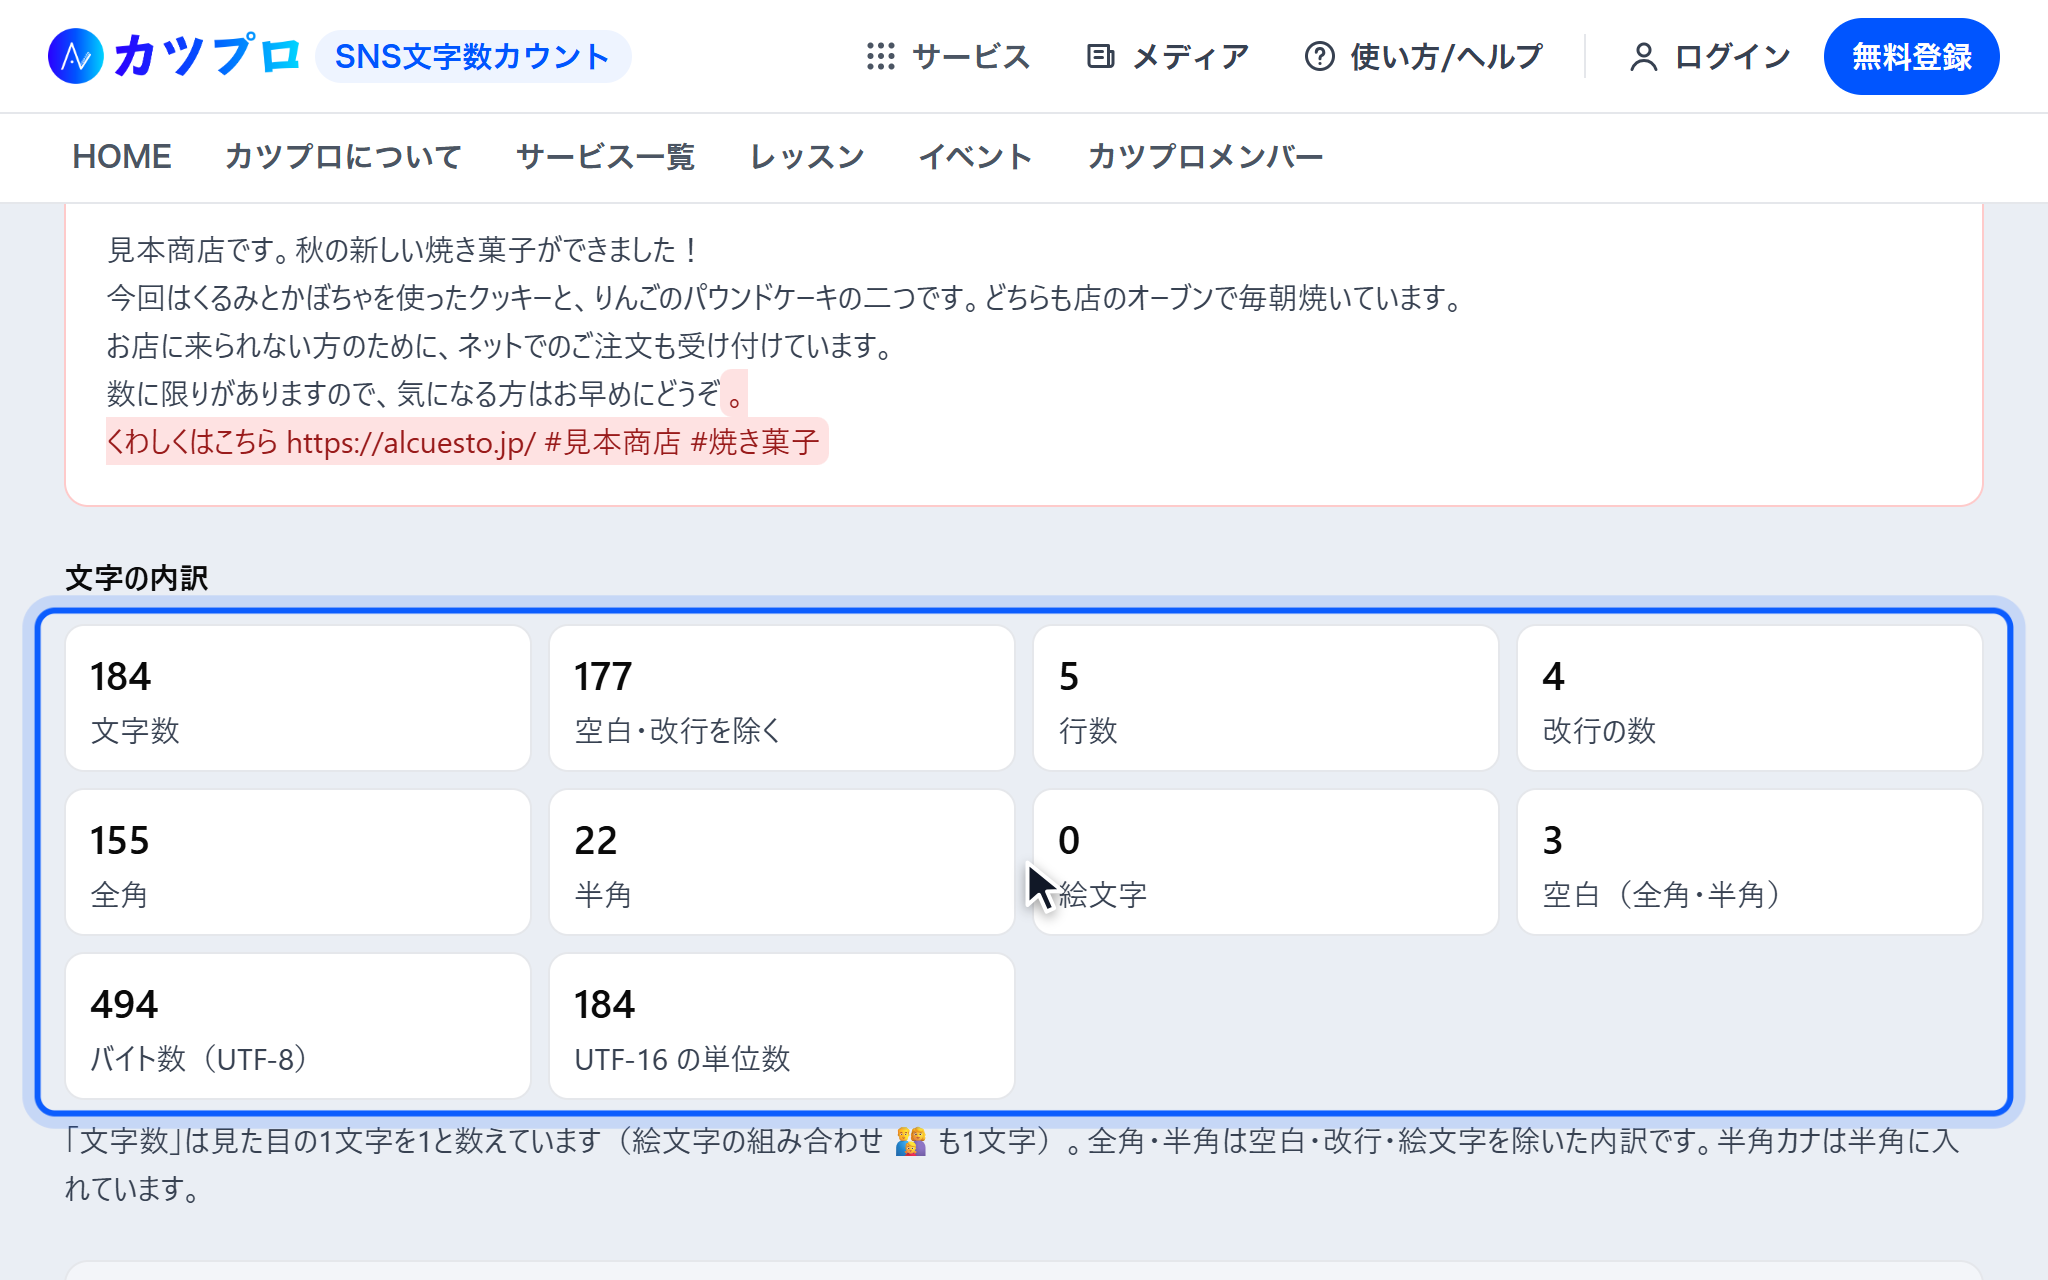
Task: Click the カツプロ logo icon
Action: [x=76, y=56]
